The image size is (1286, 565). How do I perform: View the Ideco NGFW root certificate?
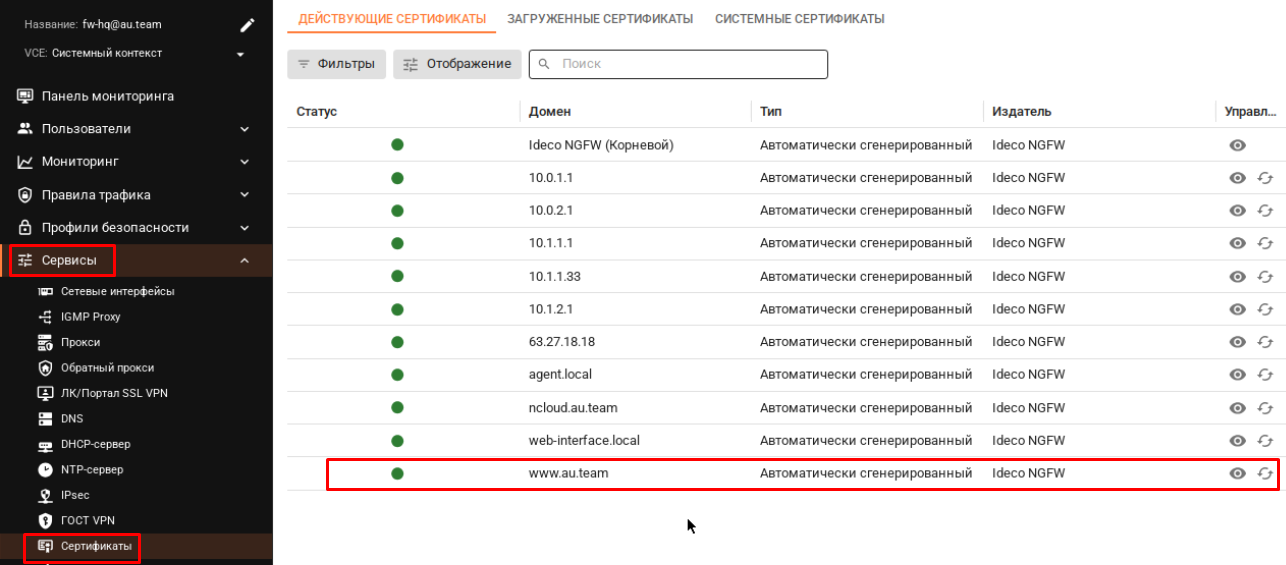tap(1237, 145)
